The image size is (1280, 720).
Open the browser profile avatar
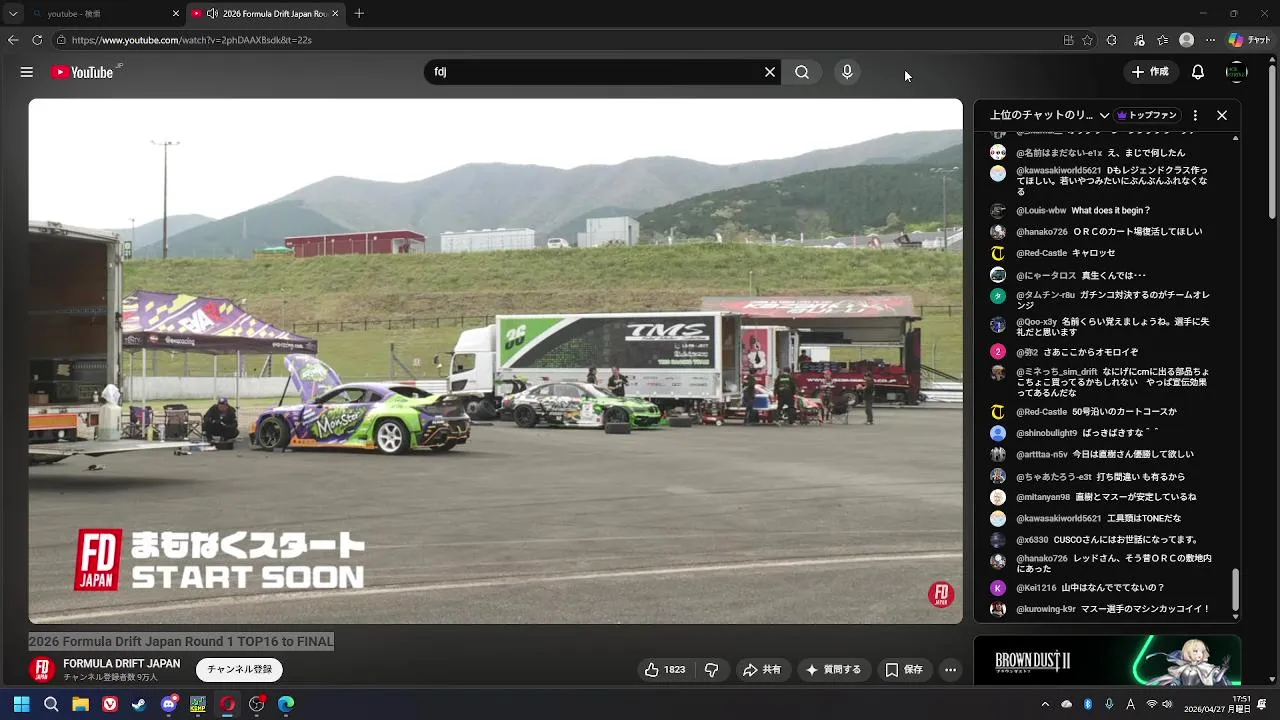point(1186,40)
